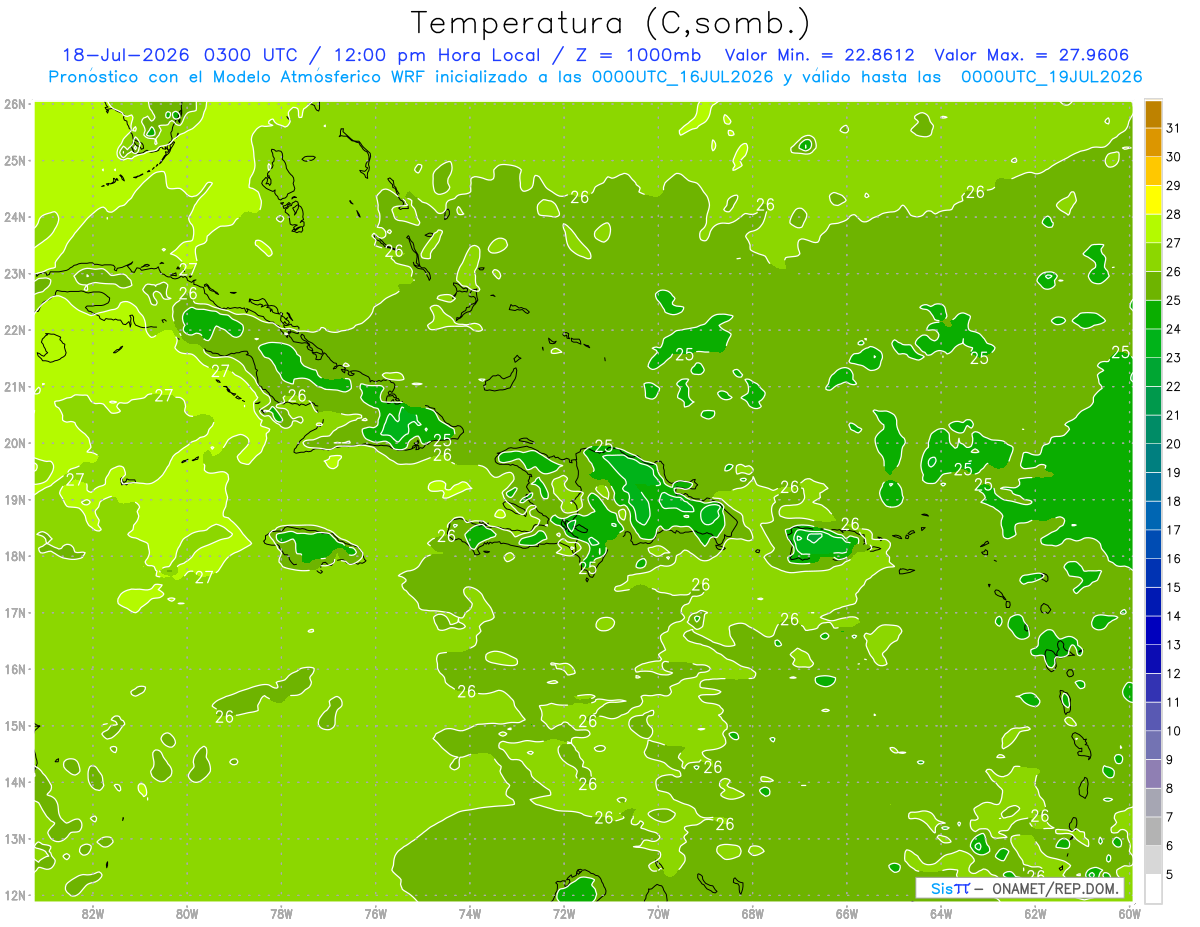Click the "26N" latitude axis label
Viewport: 1200px width, 927px height.
click(x=15, y=104)
